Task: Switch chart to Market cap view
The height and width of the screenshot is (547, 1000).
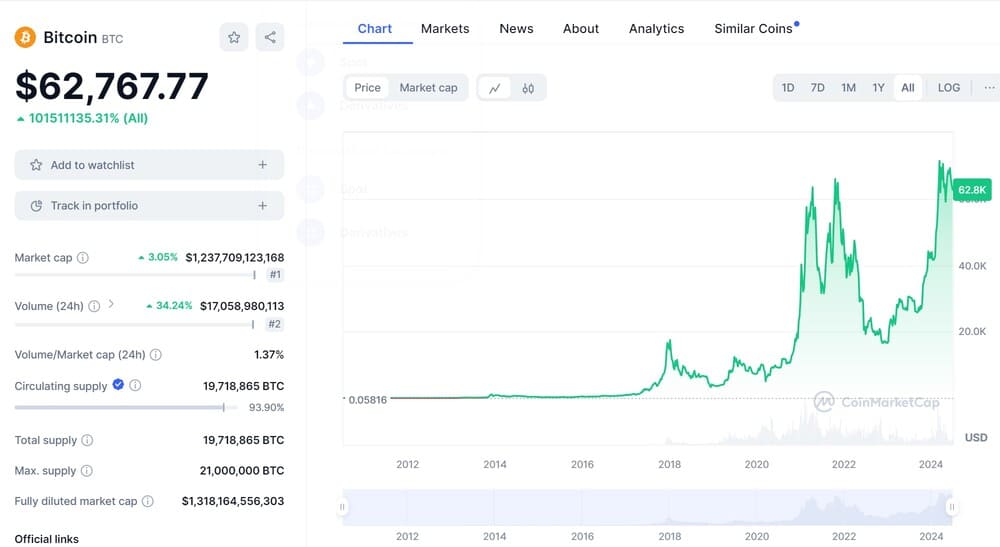Action: point(428,88)
